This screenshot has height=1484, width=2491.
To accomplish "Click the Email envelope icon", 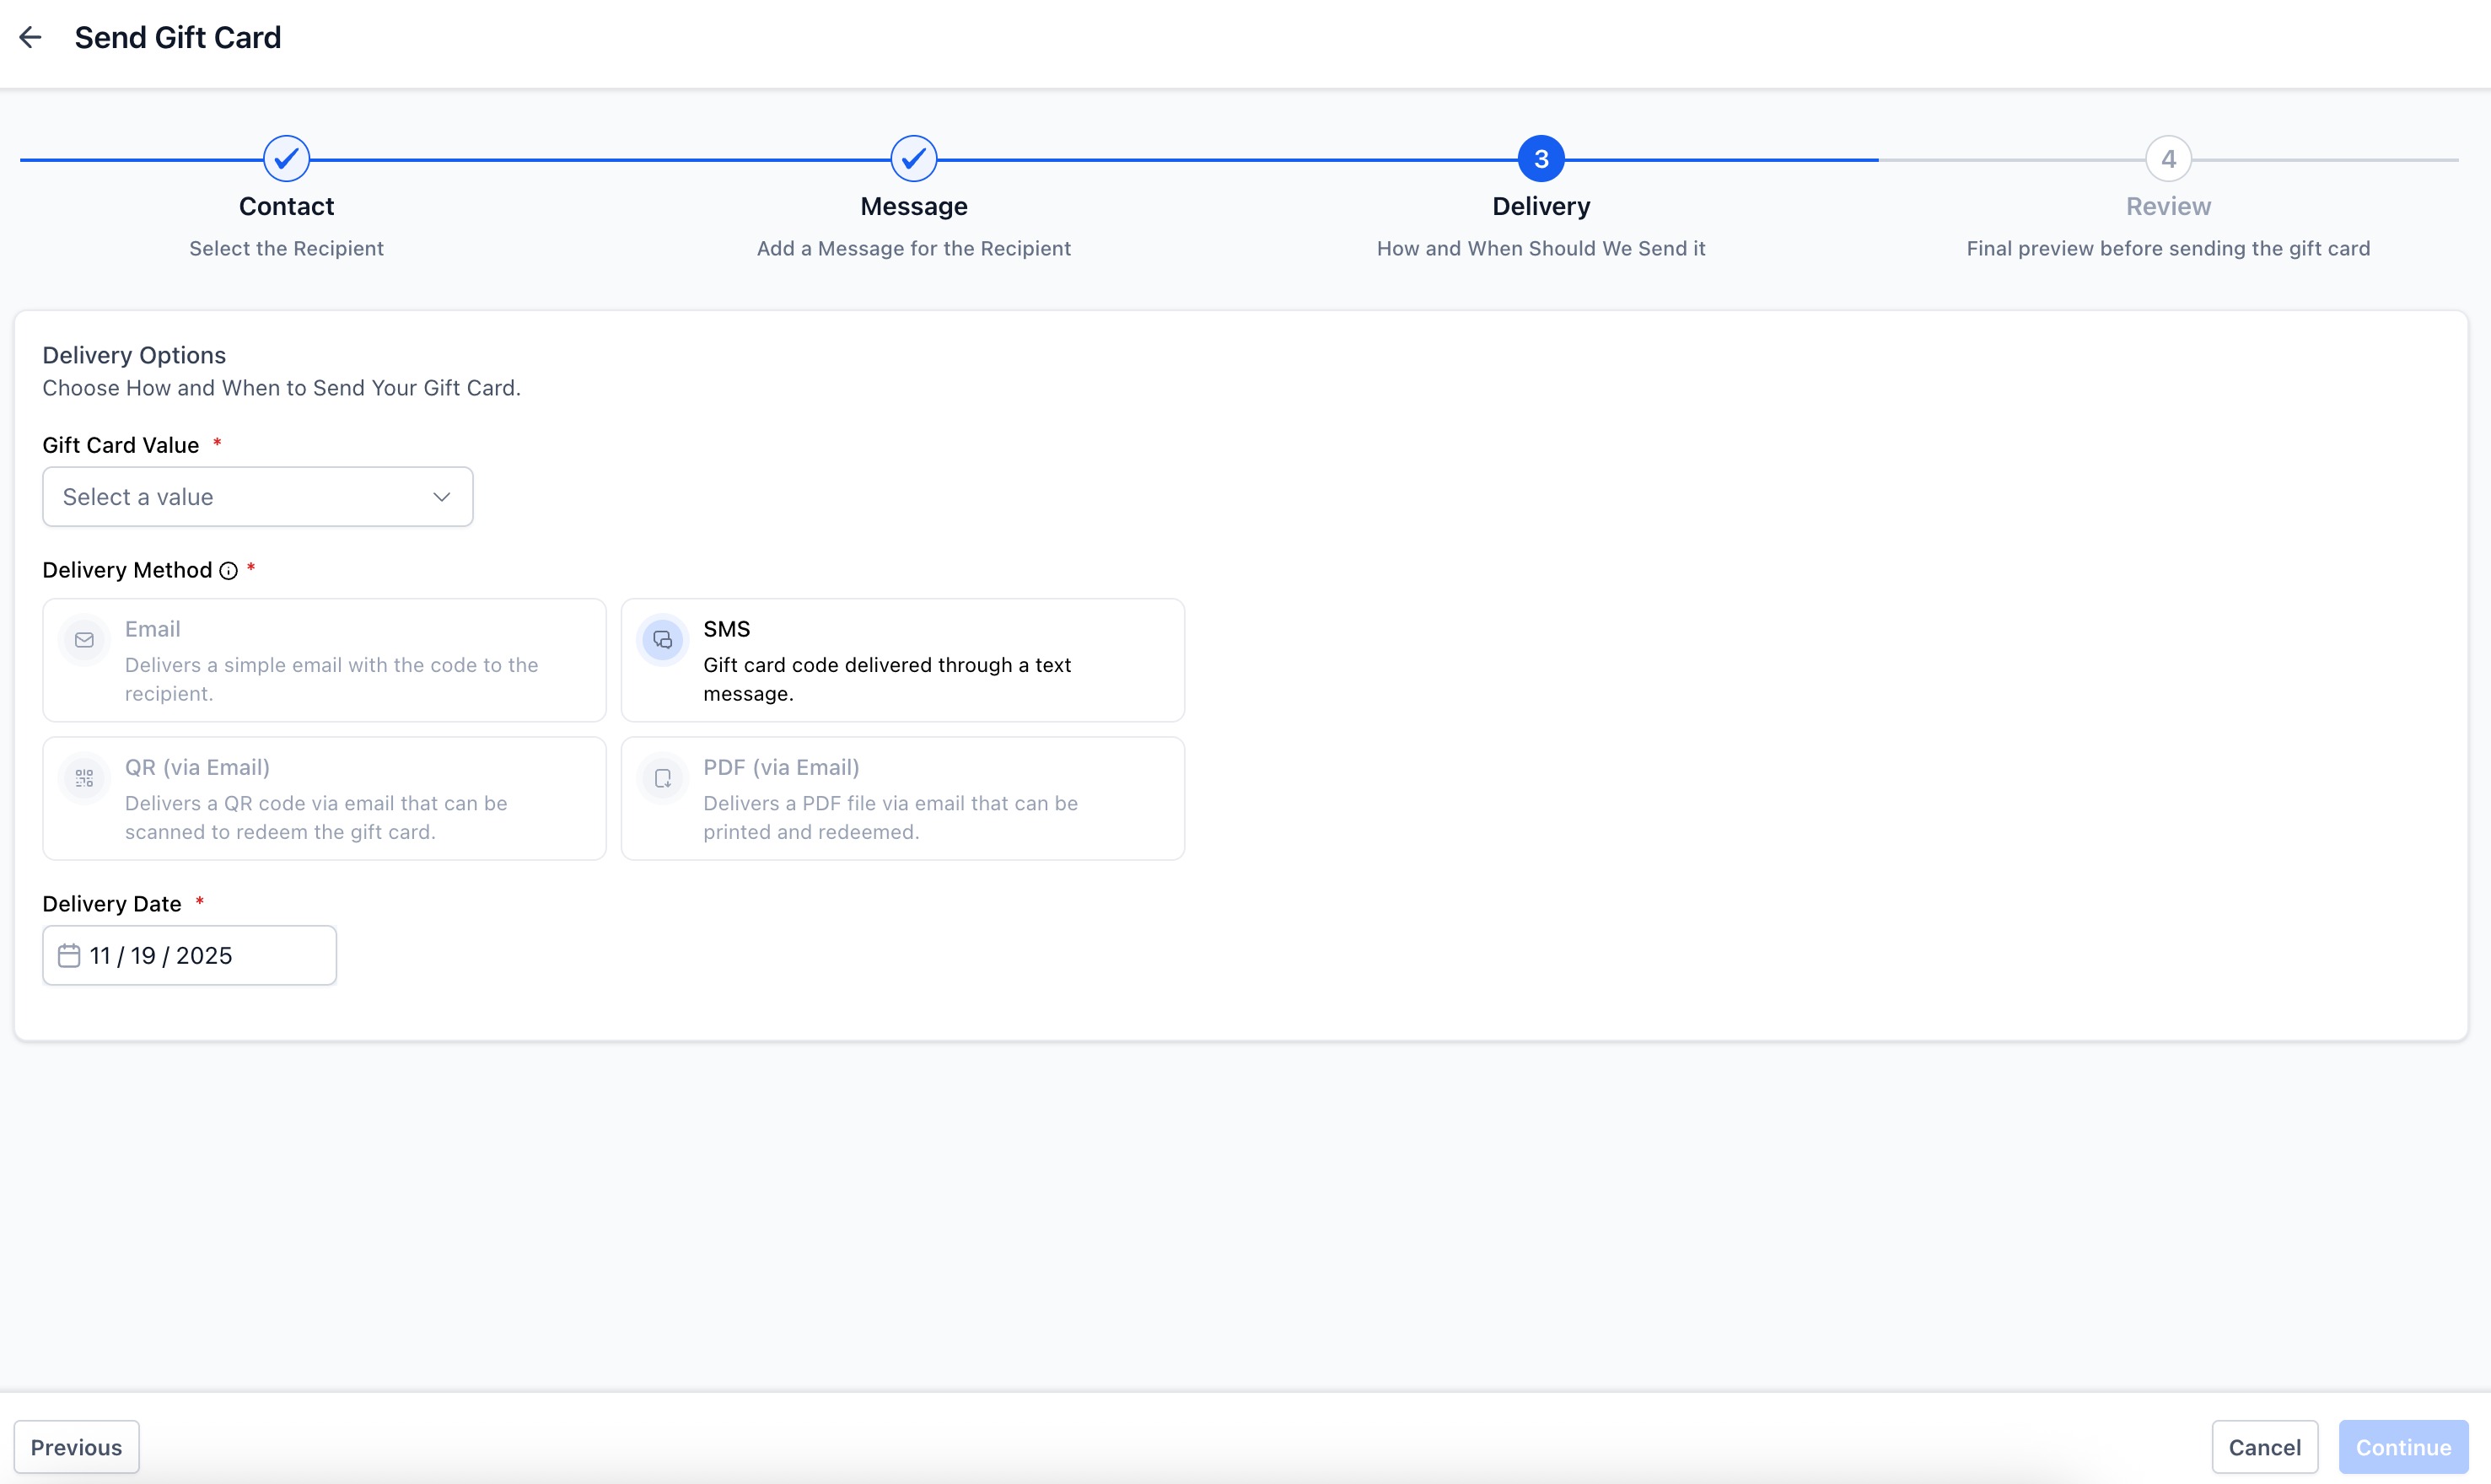I will [x=84, y=640].
